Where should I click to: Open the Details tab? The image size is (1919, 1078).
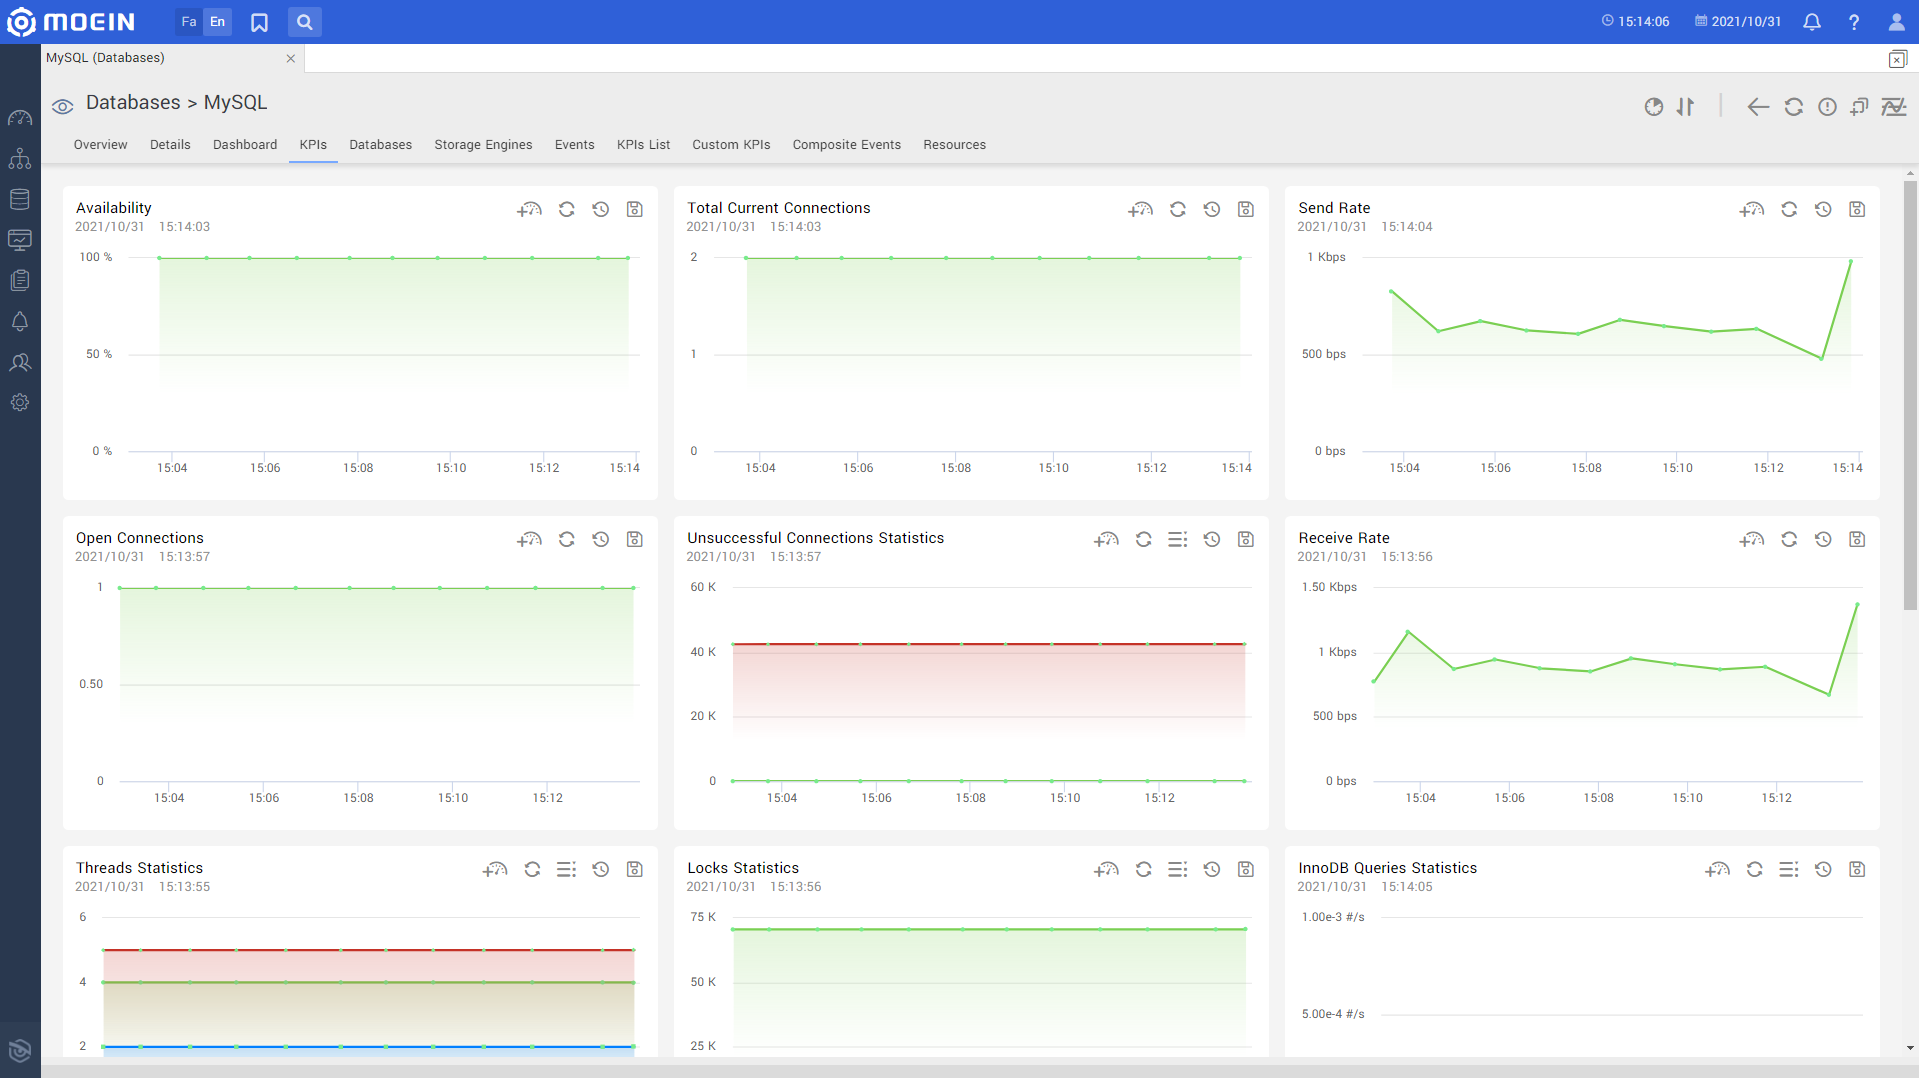[170, 145]
